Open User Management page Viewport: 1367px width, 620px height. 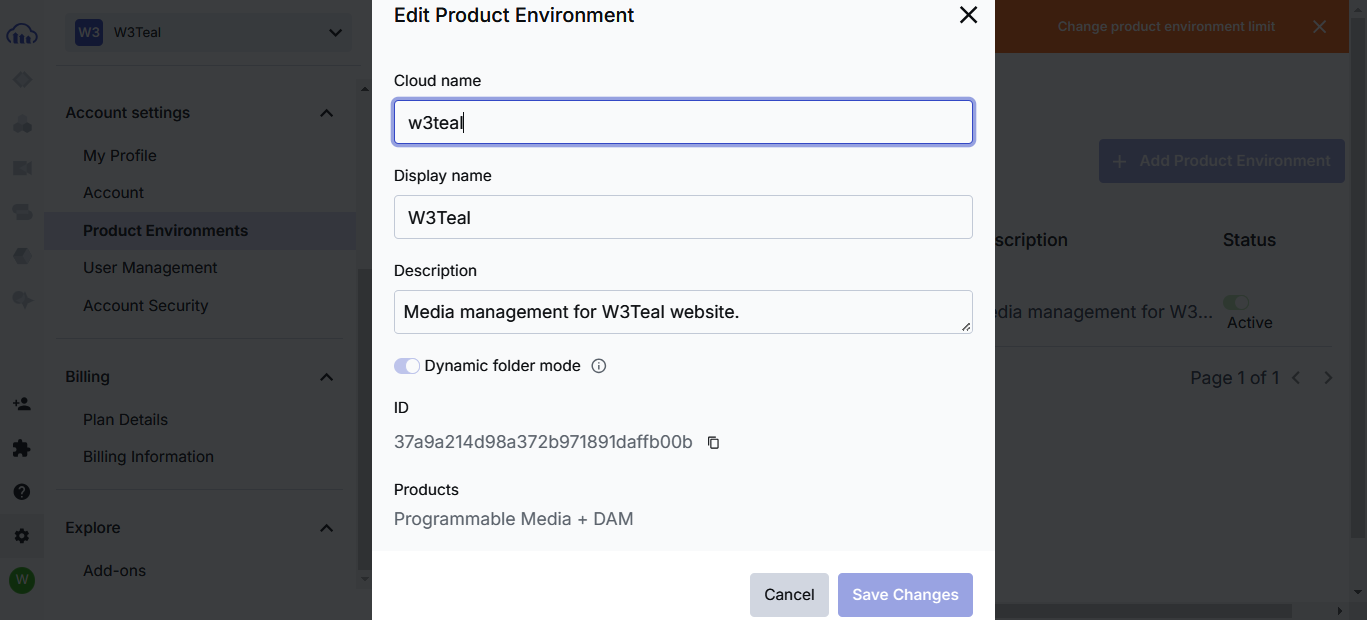(x=150, y=267)
